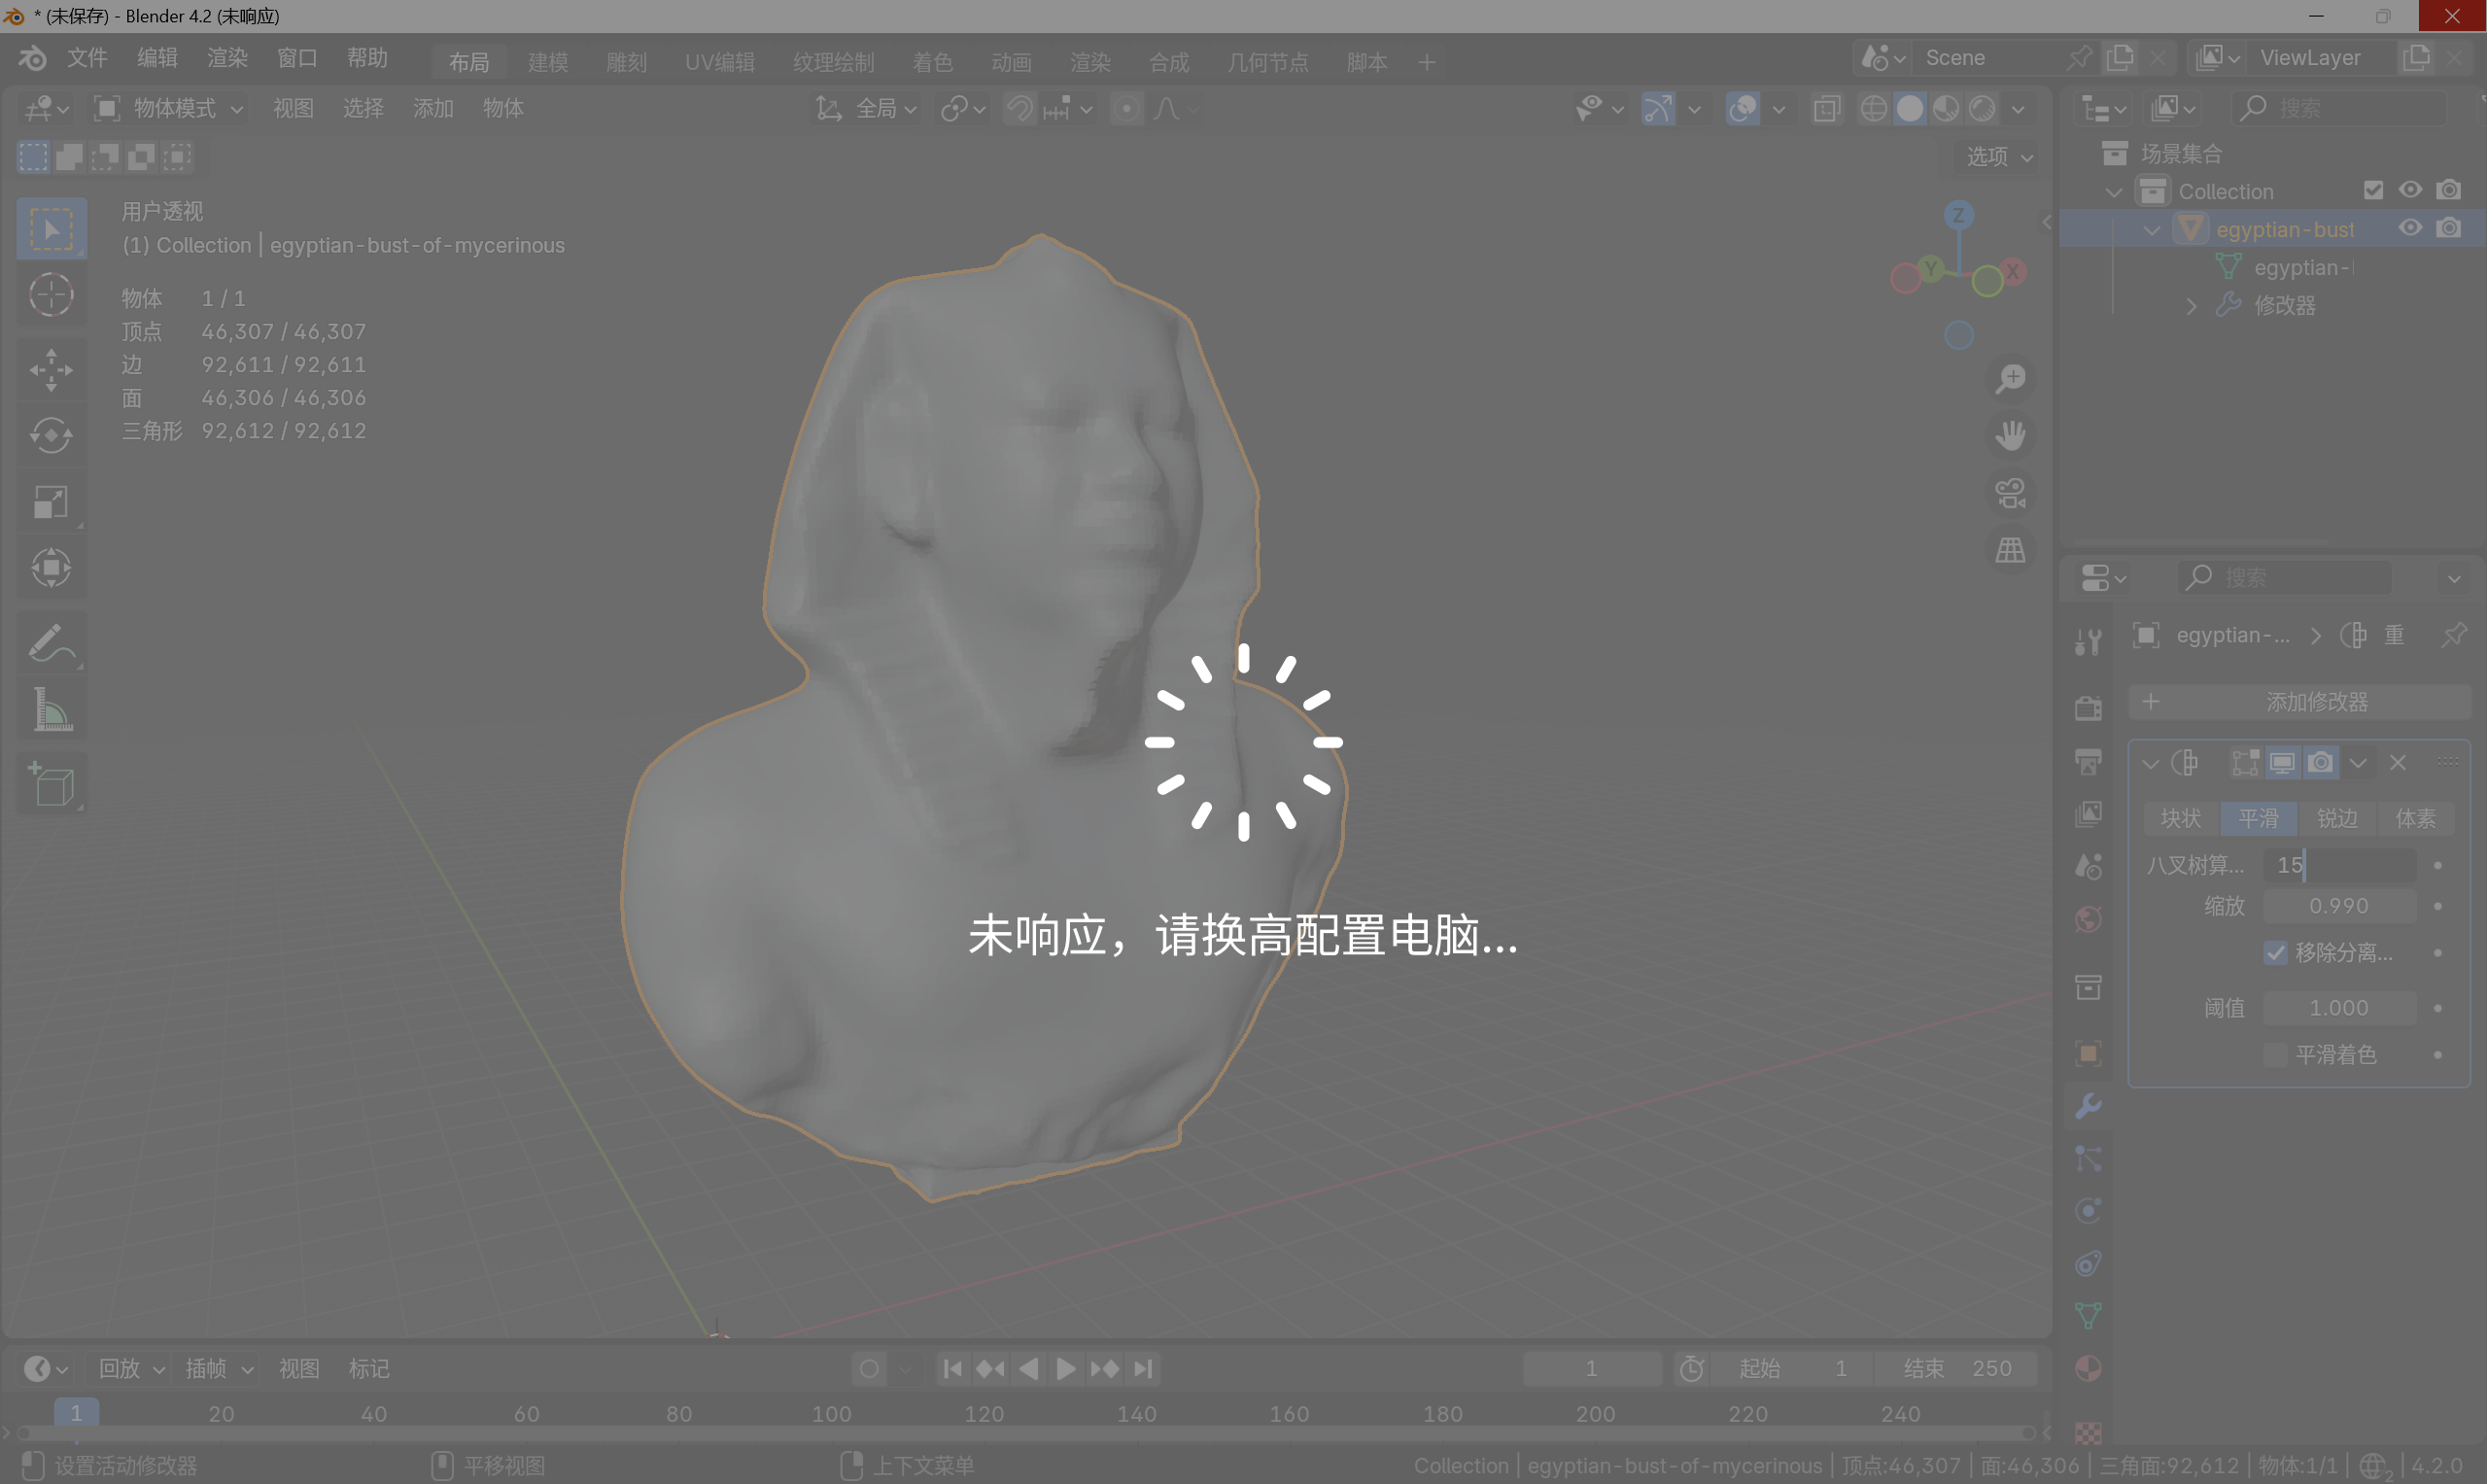The height and width of the screenshot is (1484, 2487).
Task: Toggle modifier realtime display icon
Action: pos(2282,763)
